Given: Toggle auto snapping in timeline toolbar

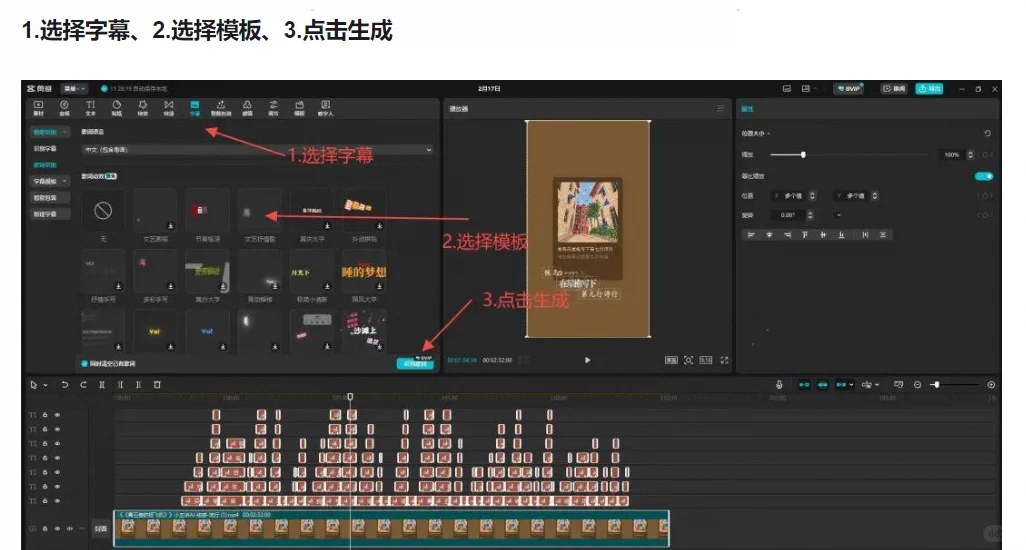Looking at the screenshot, I should [823, 385].
